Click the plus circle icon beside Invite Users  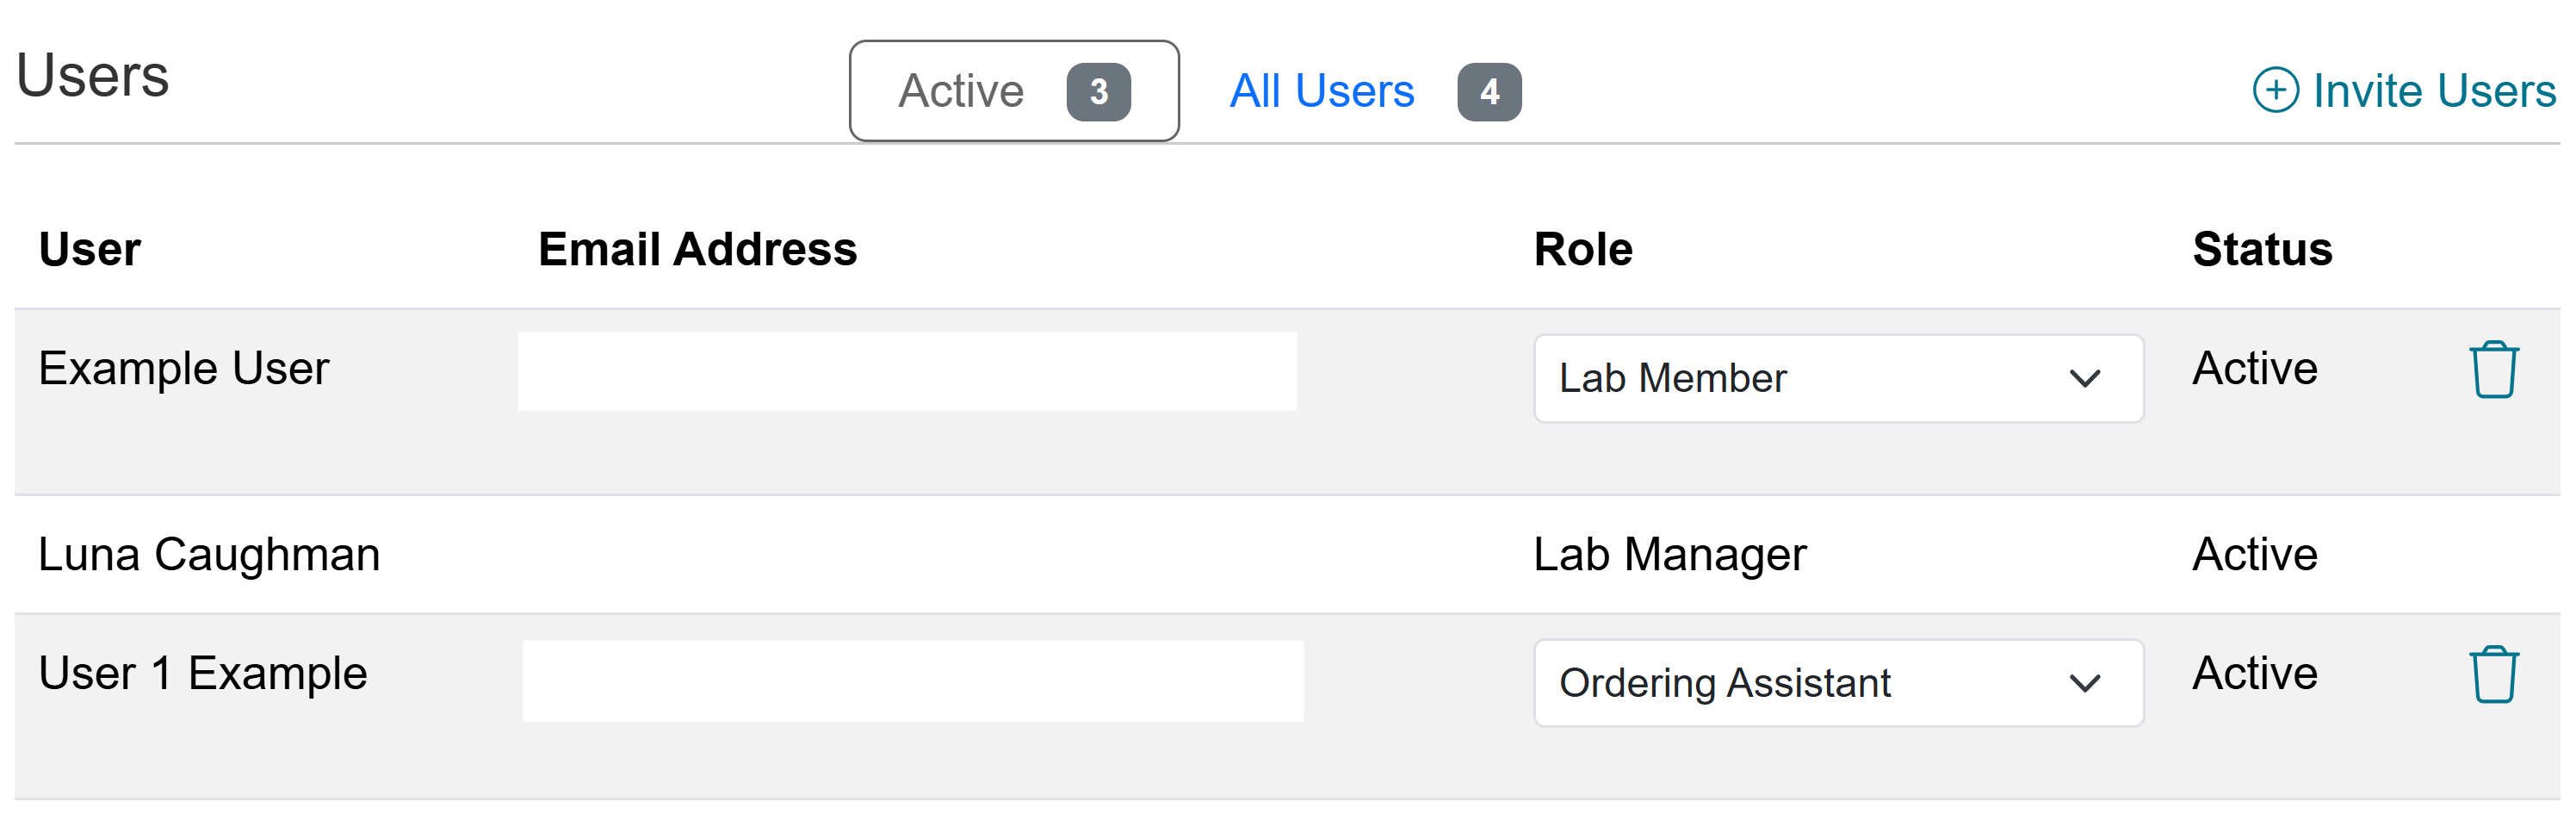pyautogui.click(x=2275, y=91)
